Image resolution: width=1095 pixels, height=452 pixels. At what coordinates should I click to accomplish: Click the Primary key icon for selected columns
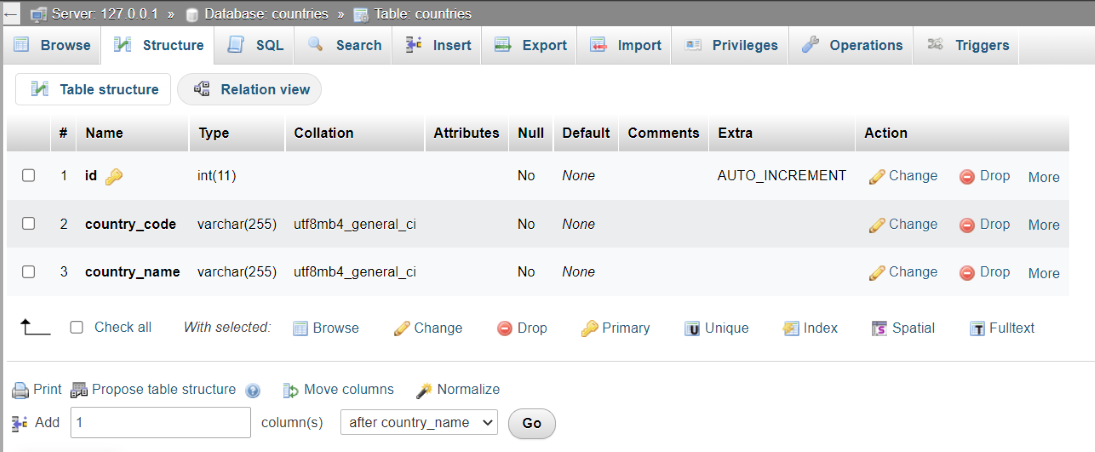click(590, 328)
